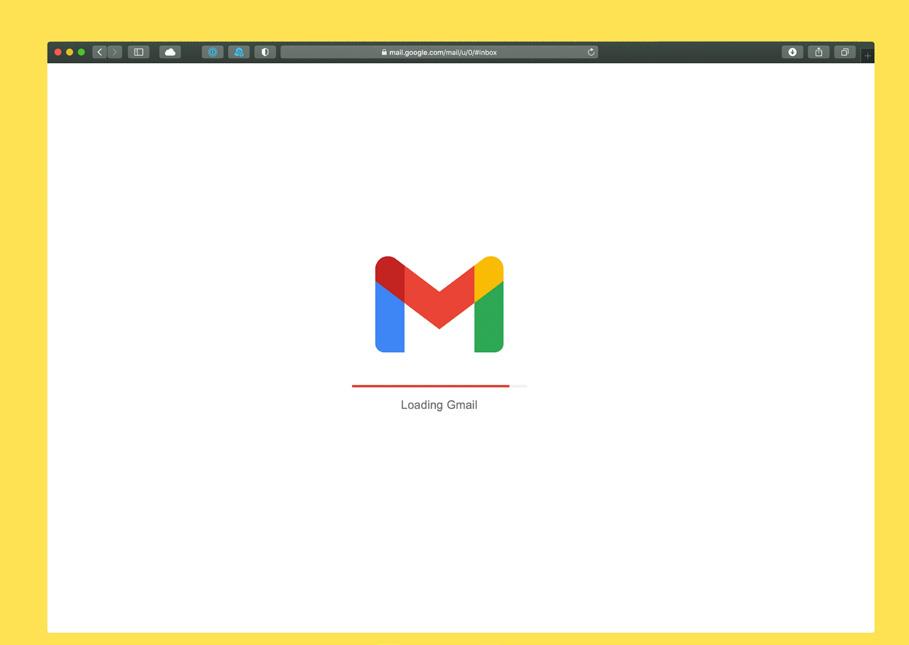909x645 pixels.
Task: Click the padlock icon in the address bar
Action: point(384,52)
